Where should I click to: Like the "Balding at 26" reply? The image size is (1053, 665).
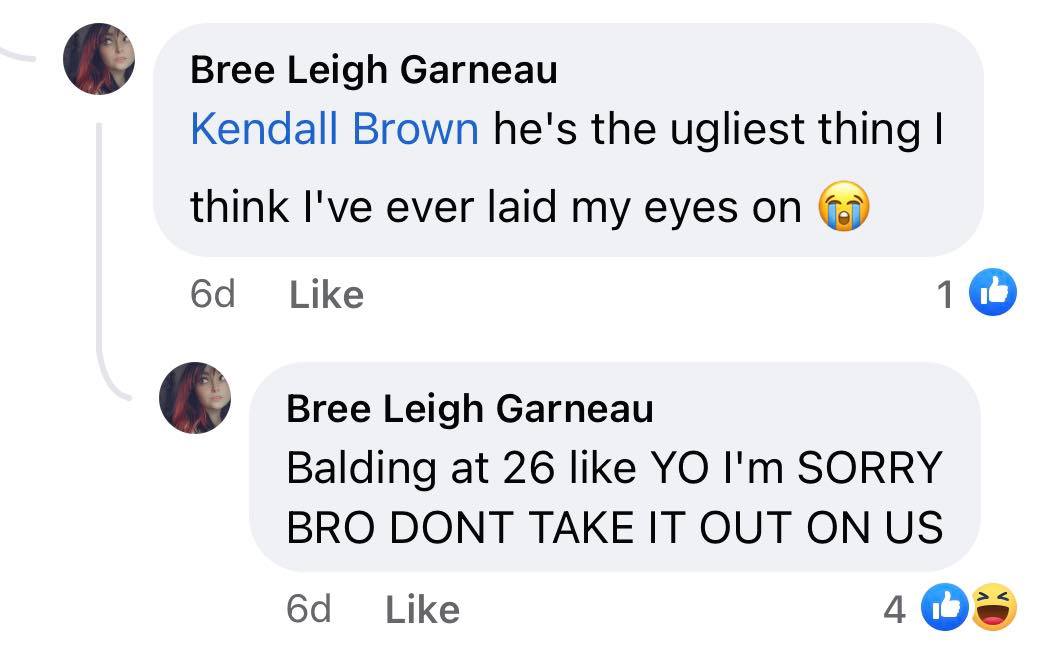[422, 609]
